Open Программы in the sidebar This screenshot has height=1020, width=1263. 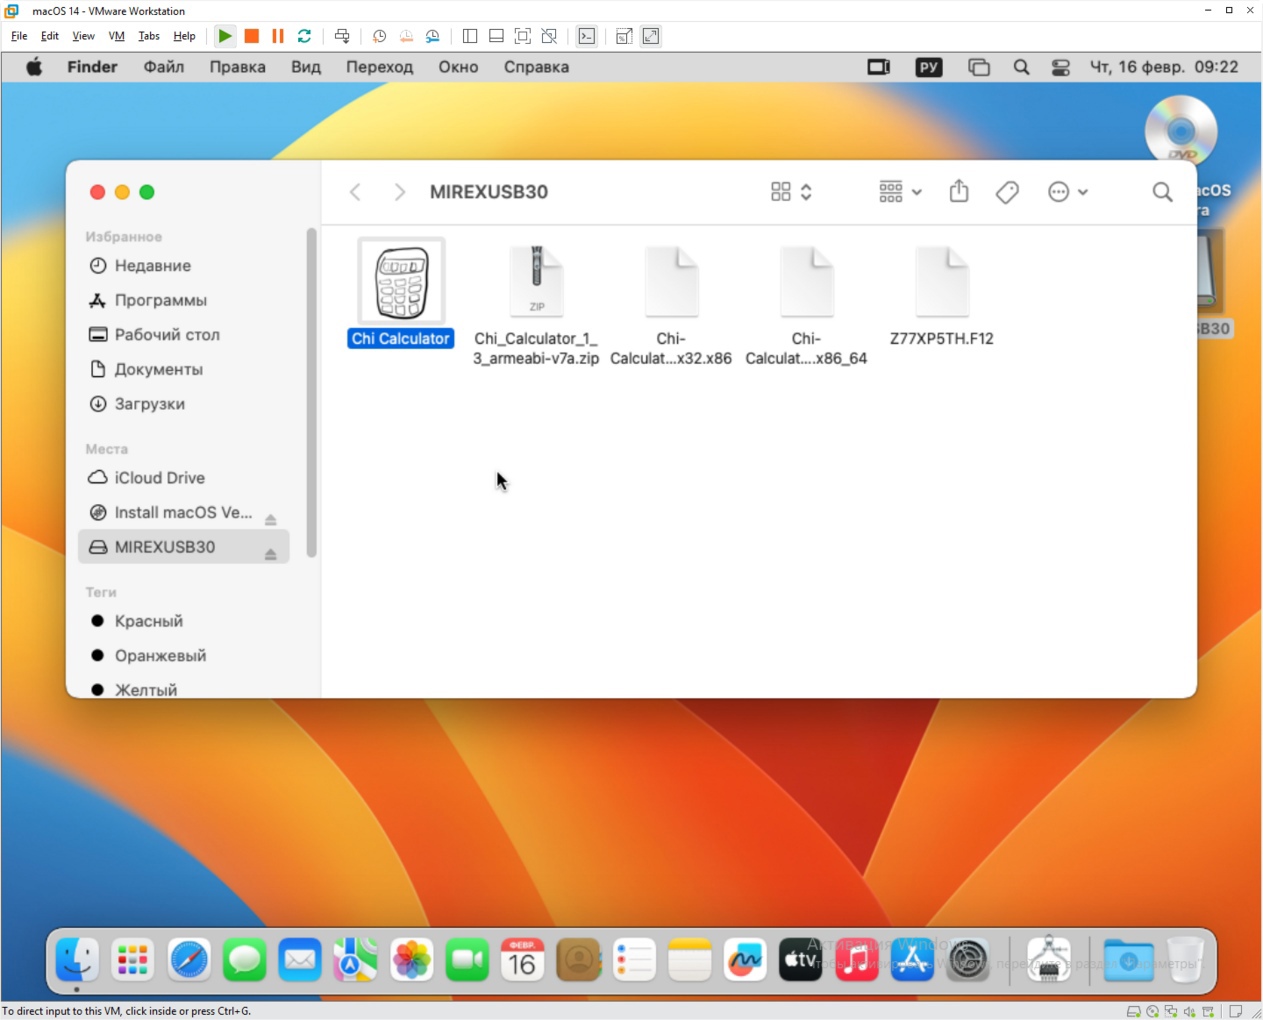click(160, 300)
